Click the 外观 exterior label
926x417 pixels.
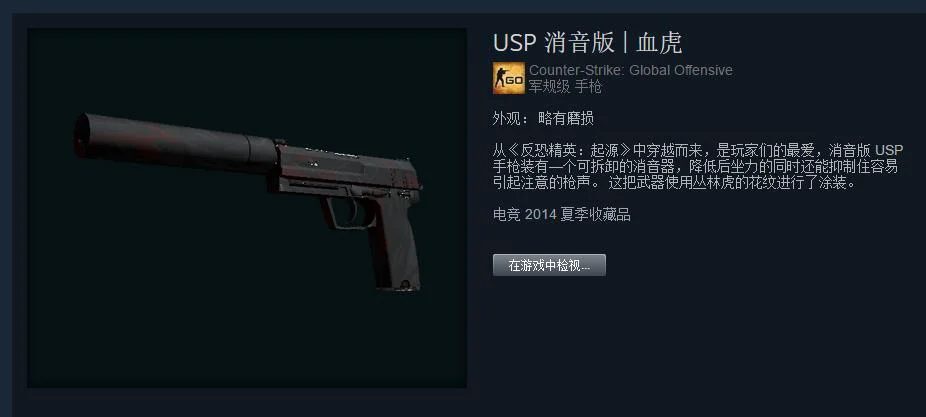tap(507, 119)
